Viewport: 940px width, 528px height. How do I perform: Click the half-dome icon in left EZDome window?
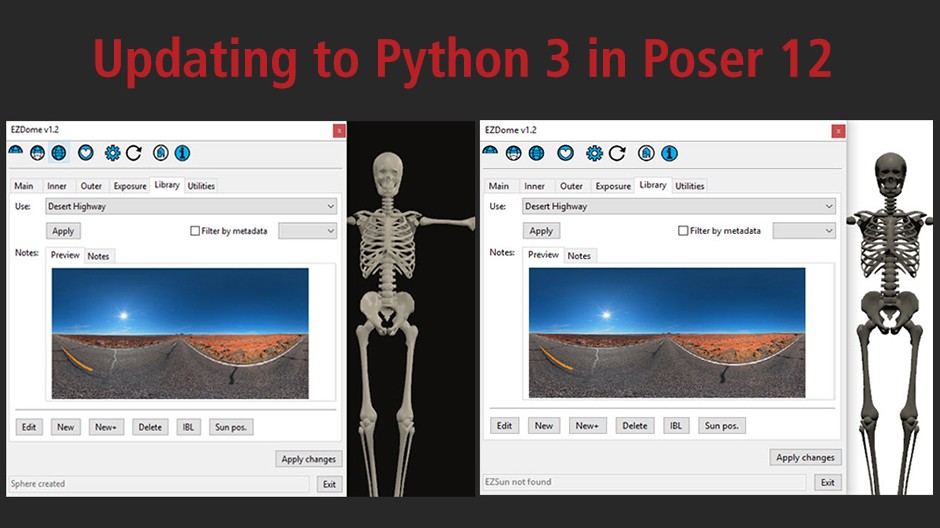pos(16,151)
